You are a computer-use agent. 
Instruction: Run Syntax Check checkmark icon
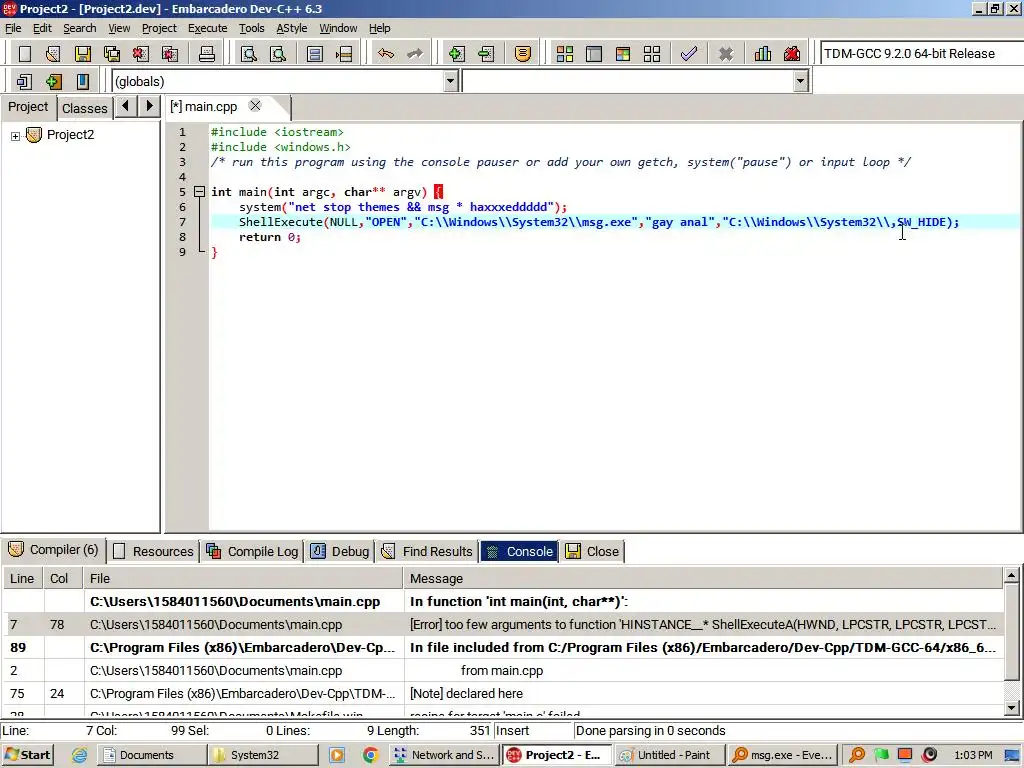(688, 54)
